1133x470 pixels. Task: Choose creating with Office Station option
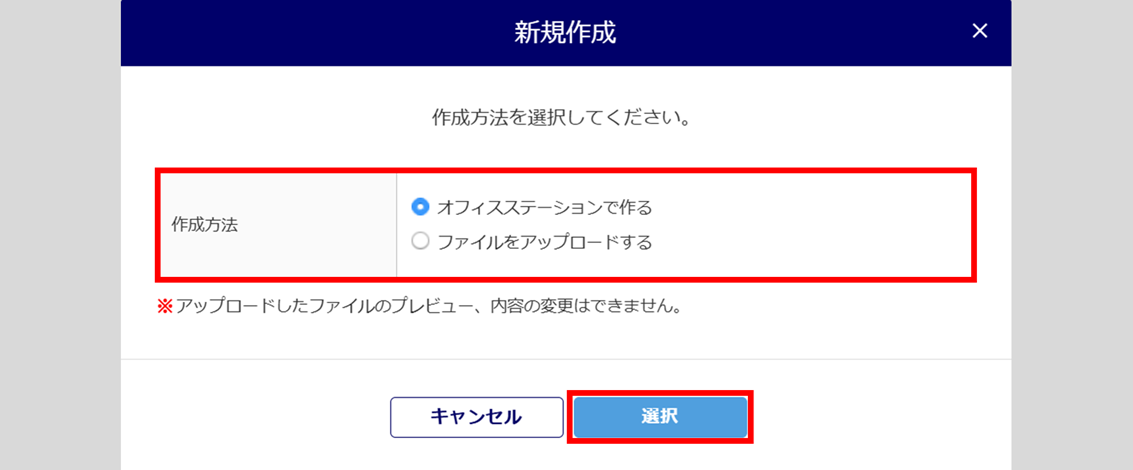pyautogui.click(x=421, y=207)
